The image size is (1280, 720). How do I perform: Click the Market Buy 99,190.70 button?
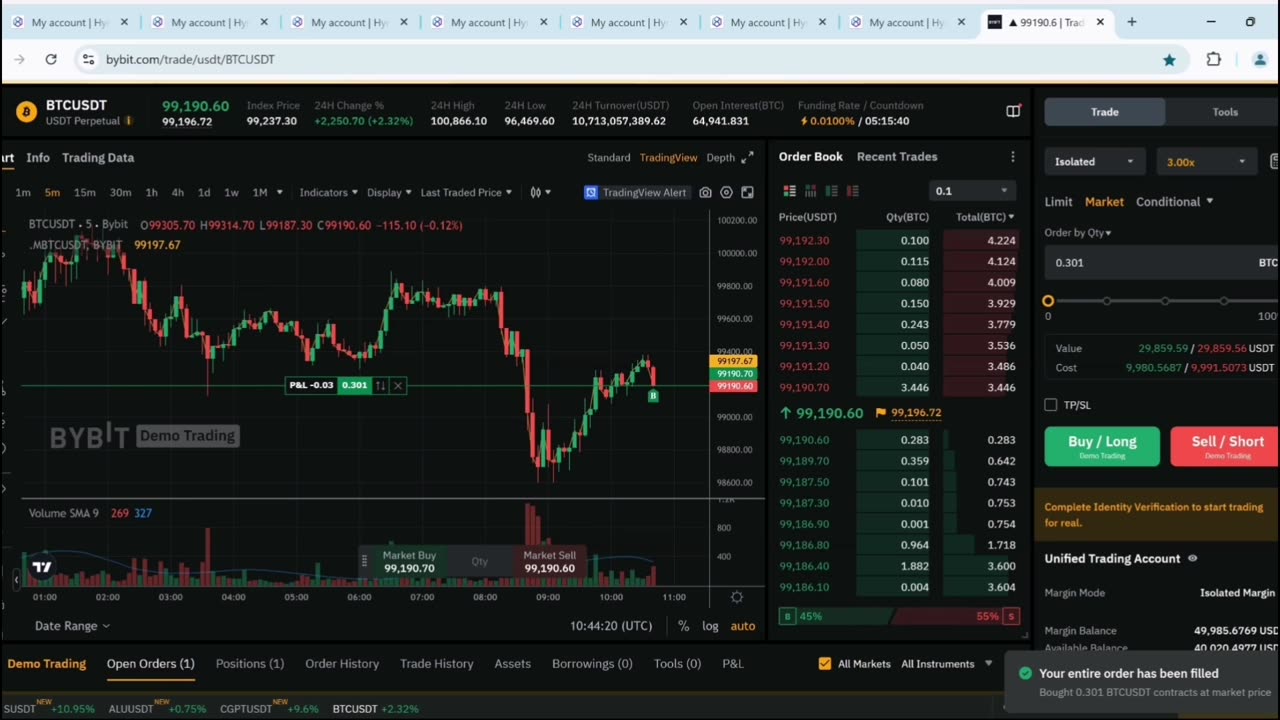coord(410,562)
